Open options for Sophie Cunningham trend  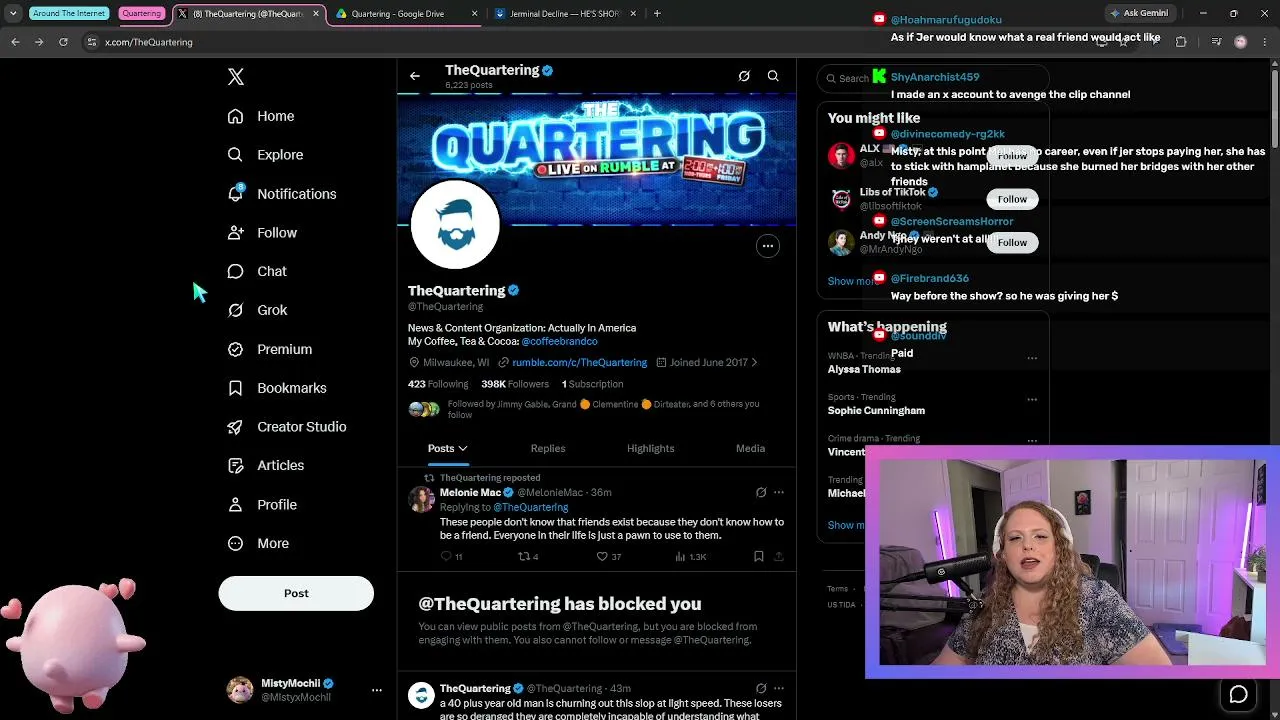coord(1032,399)
